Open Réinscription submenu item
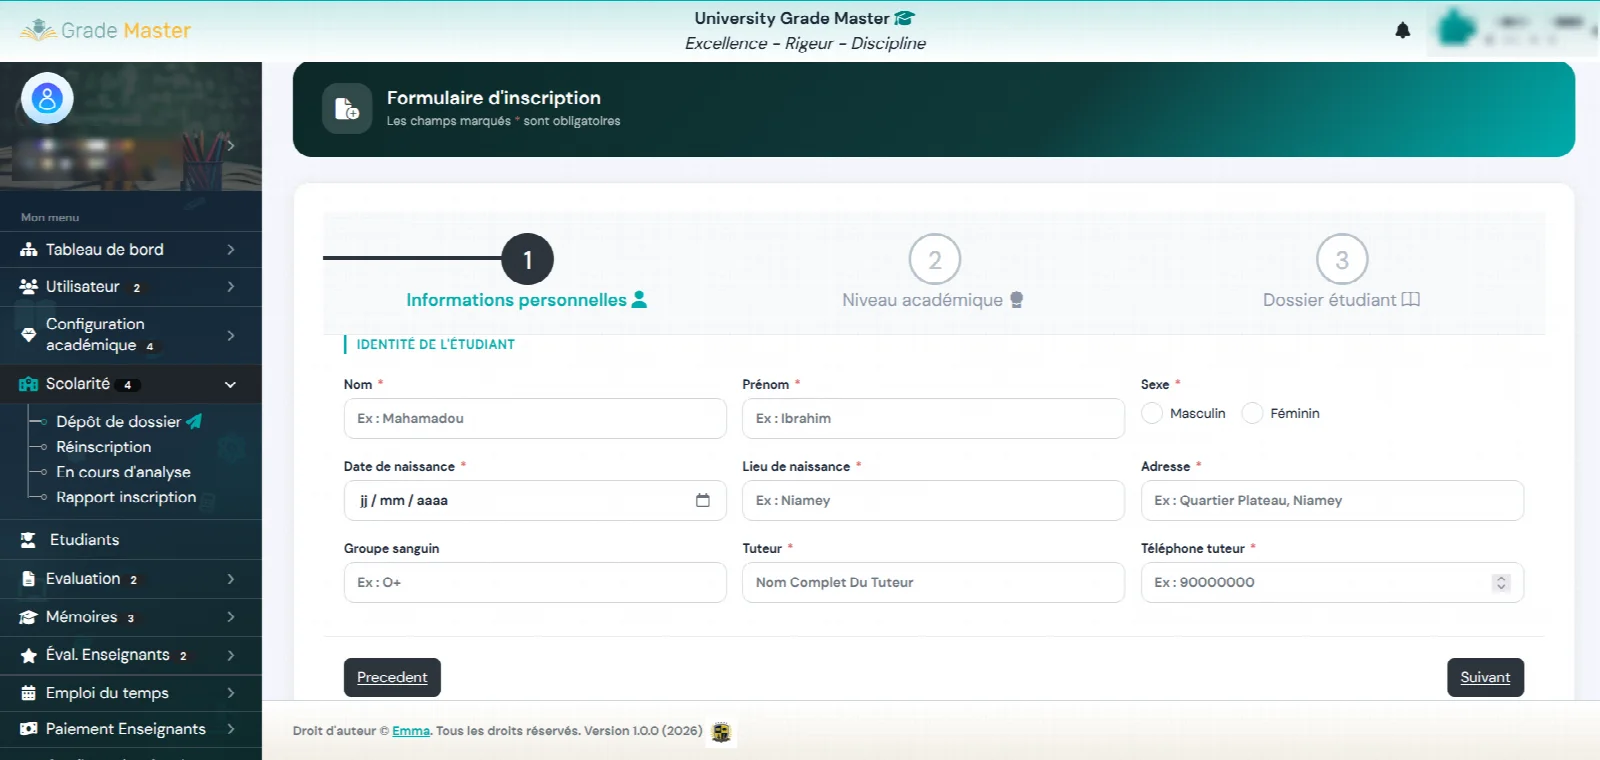This screenshot has width=1600, height=760. tap(104, 447)
